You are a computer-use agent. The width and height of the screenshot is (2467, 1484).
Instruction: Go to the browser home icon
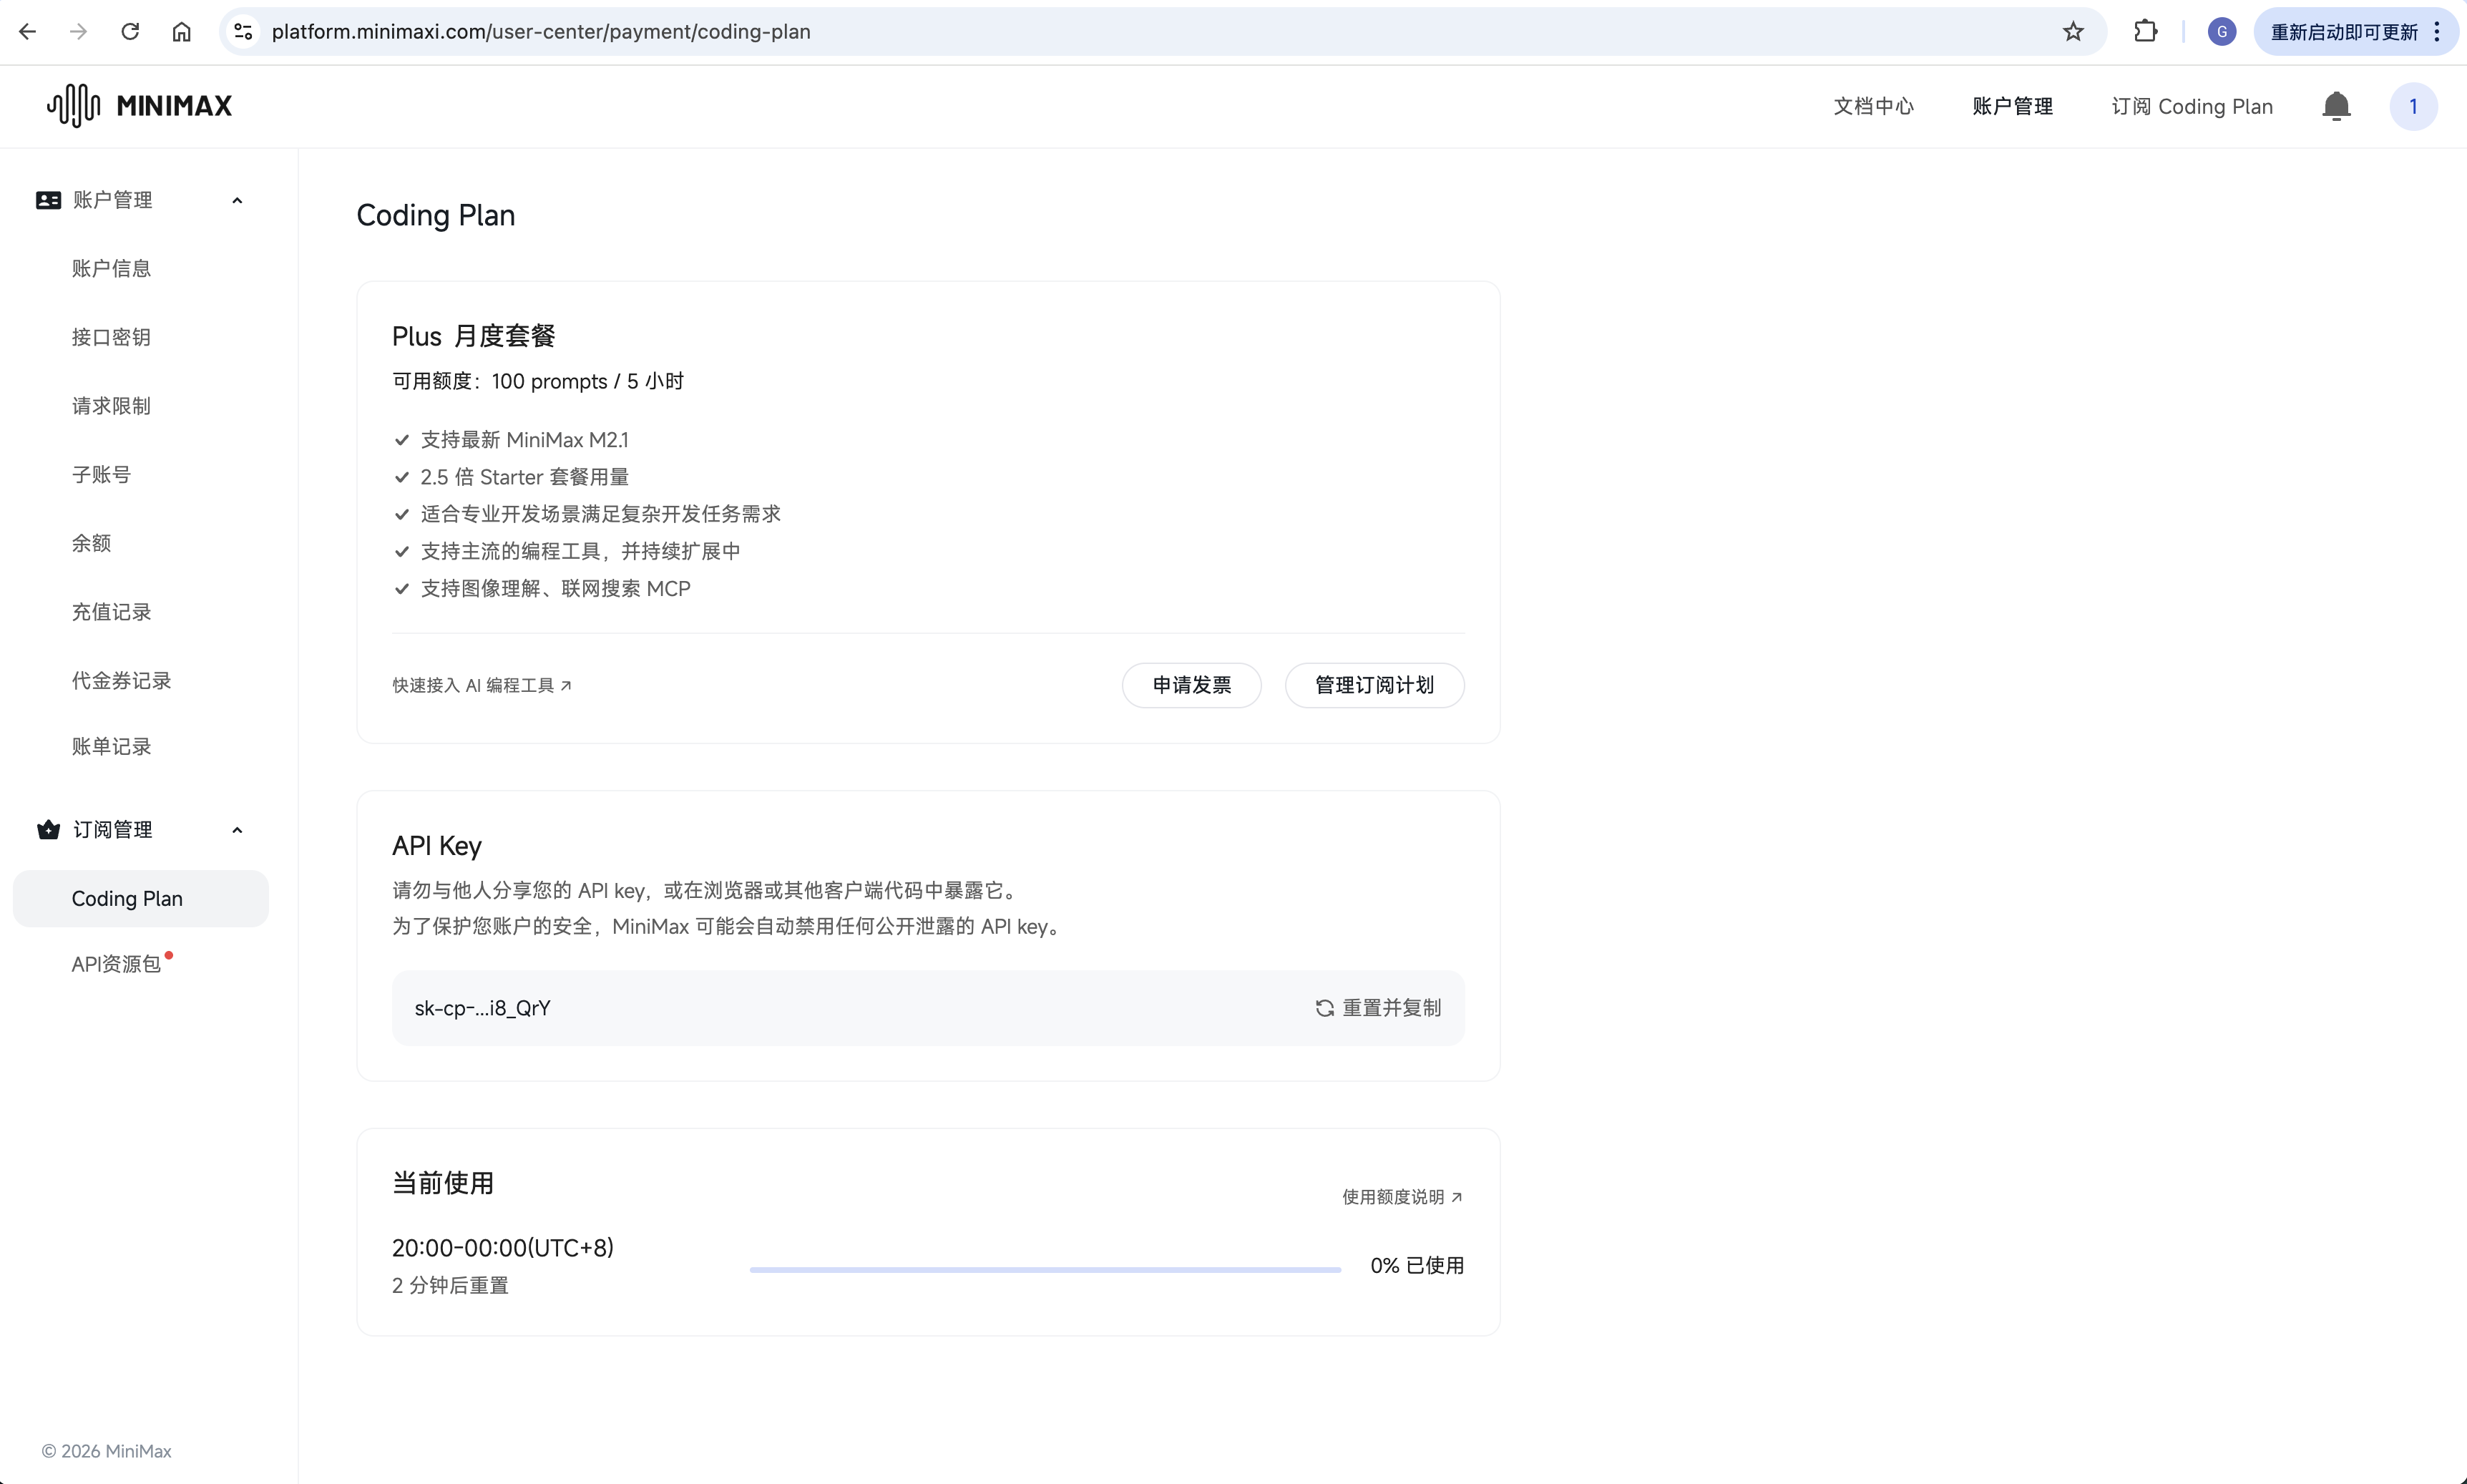181,32
